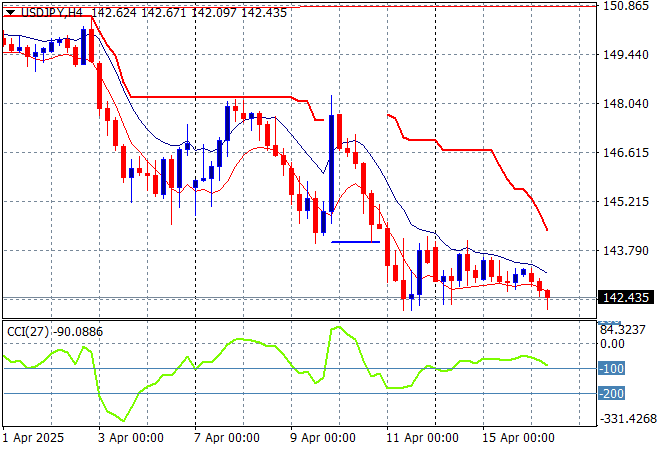The height and width of the screenshot is (450, 660).
Task: Click the 148.040 price axis label
Action: click(x=627, y=104)
